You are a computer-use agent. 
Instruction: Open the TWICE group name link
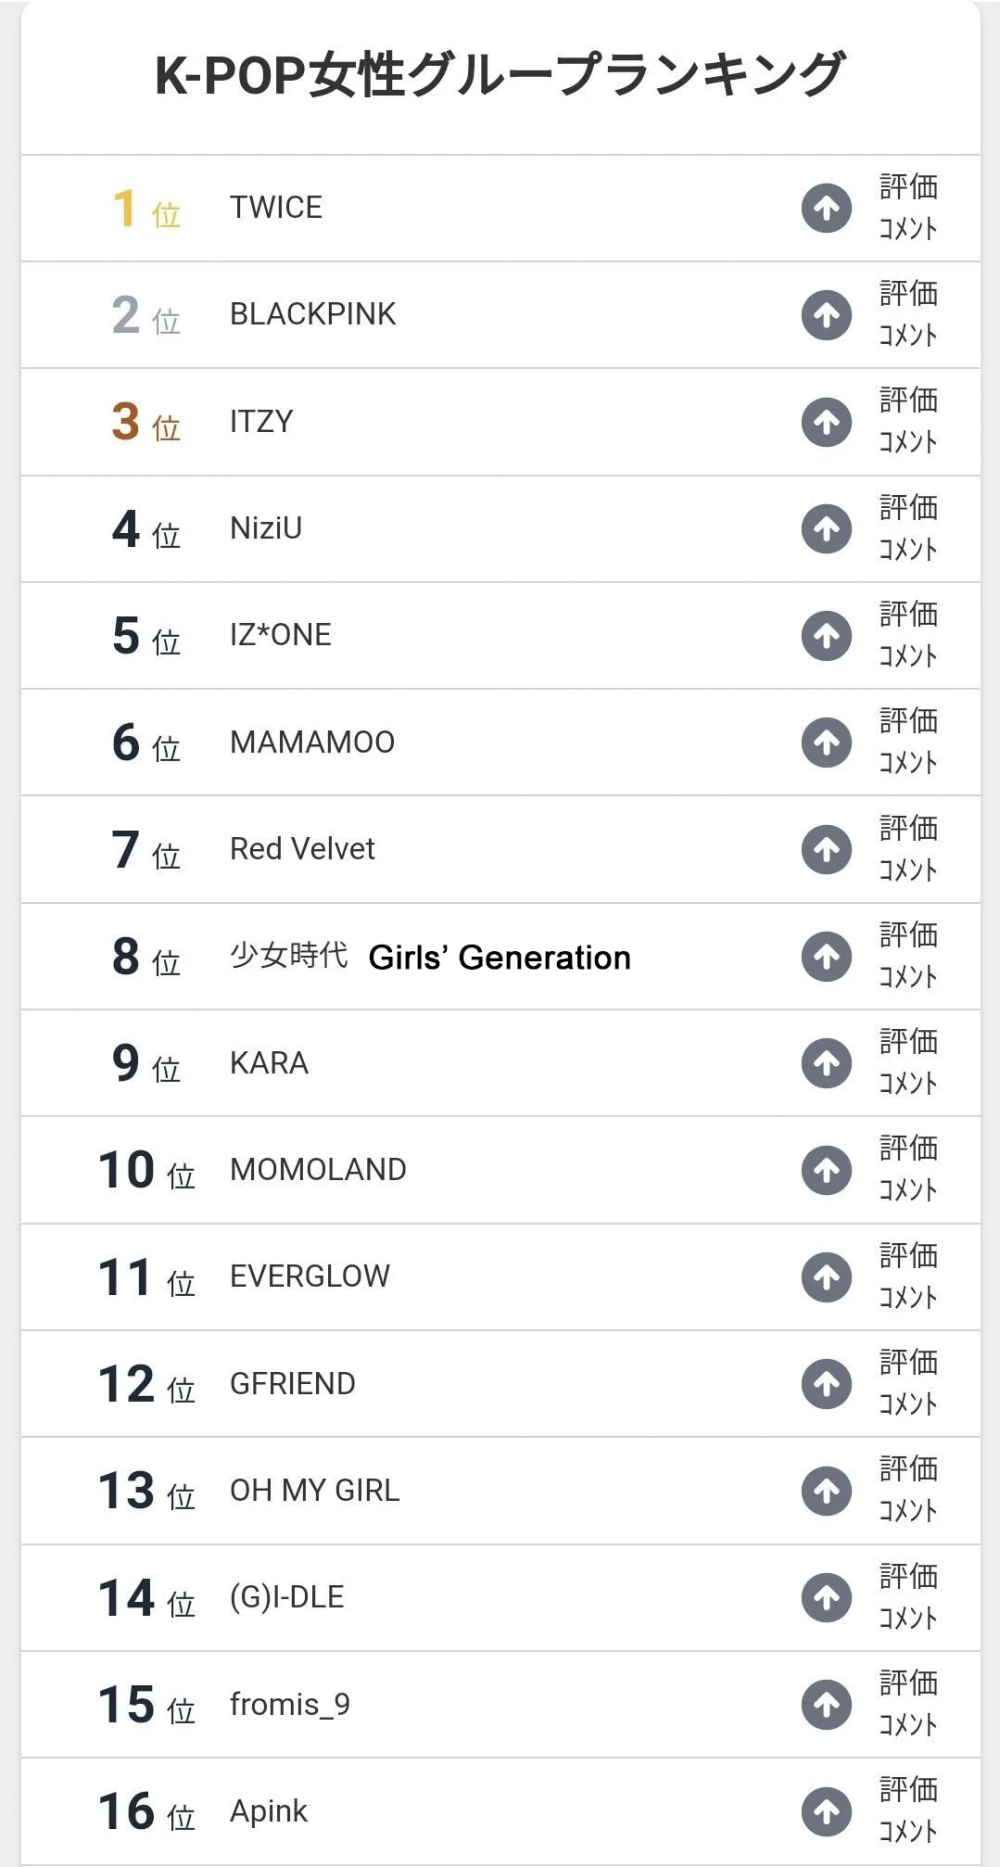276,207
